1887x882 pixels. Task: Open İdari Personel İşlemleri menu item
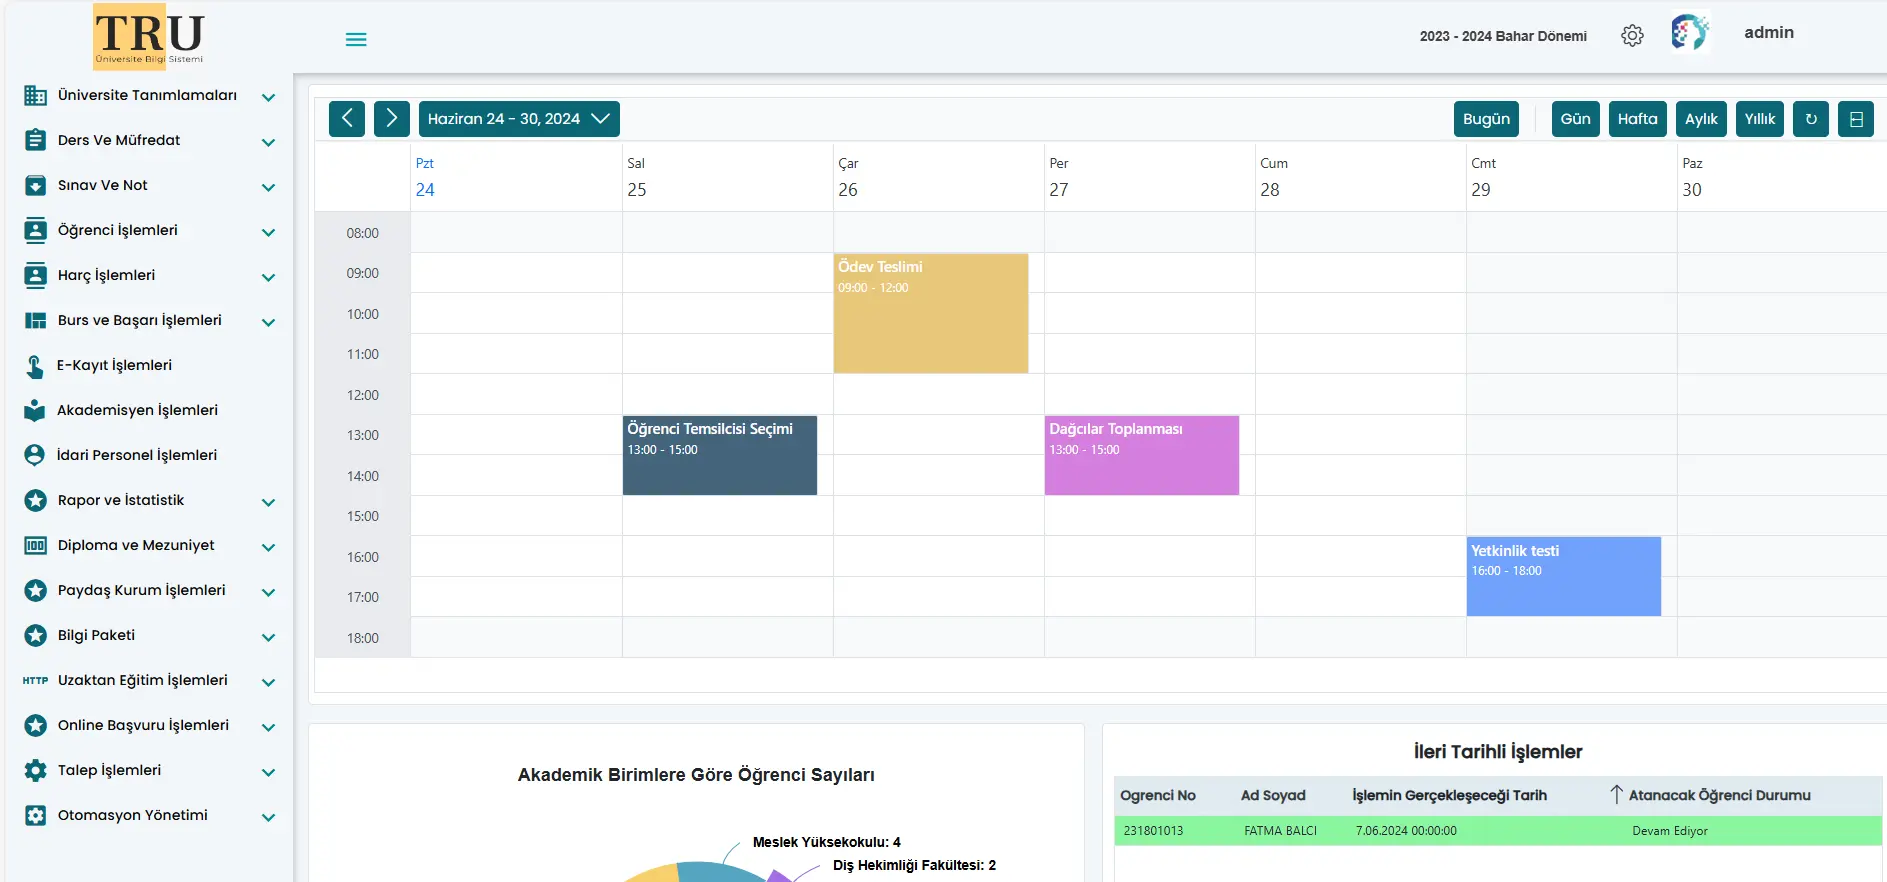point(137,455)
